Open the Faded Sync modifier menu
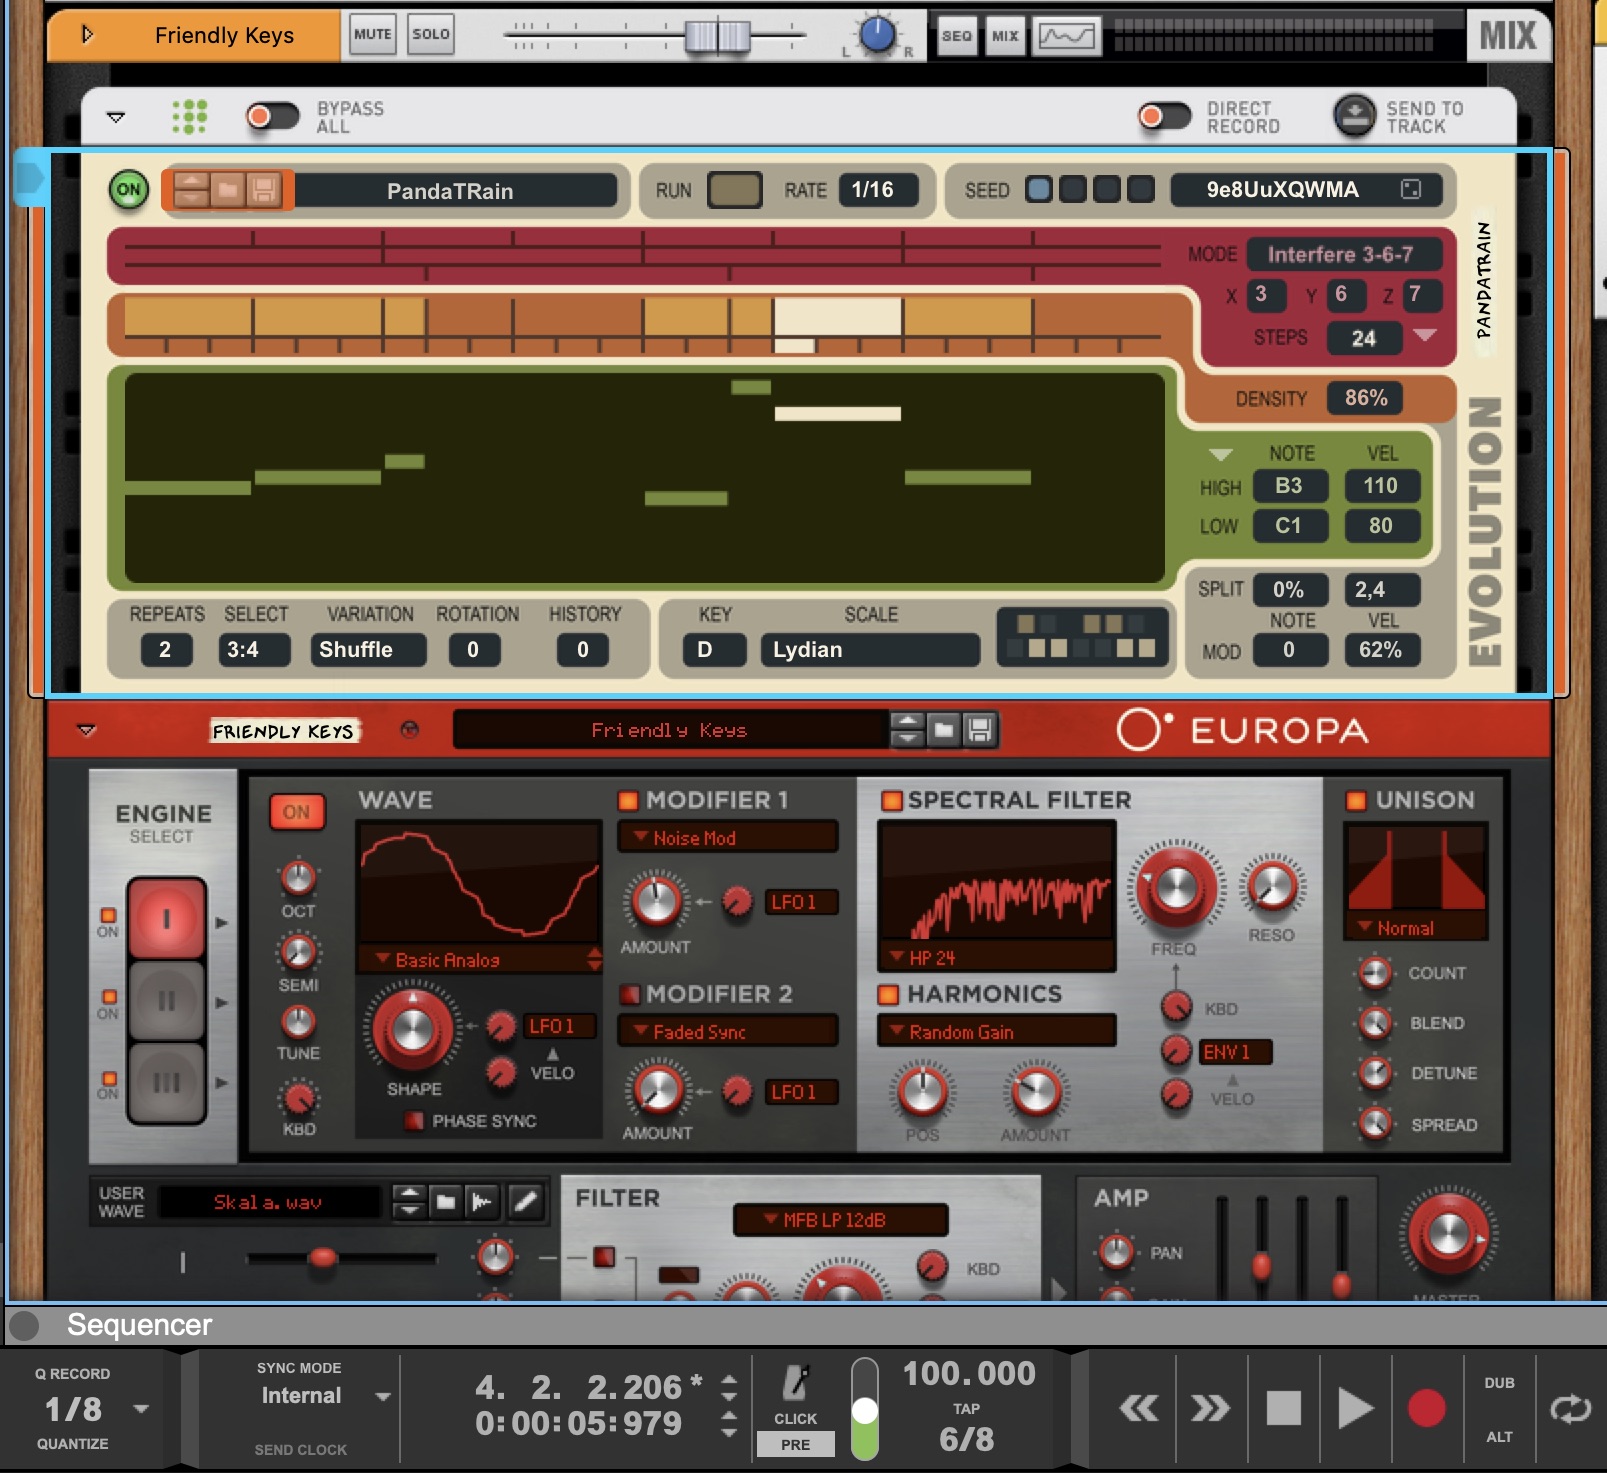1607x1473 pixels. tap(727, 1032)
